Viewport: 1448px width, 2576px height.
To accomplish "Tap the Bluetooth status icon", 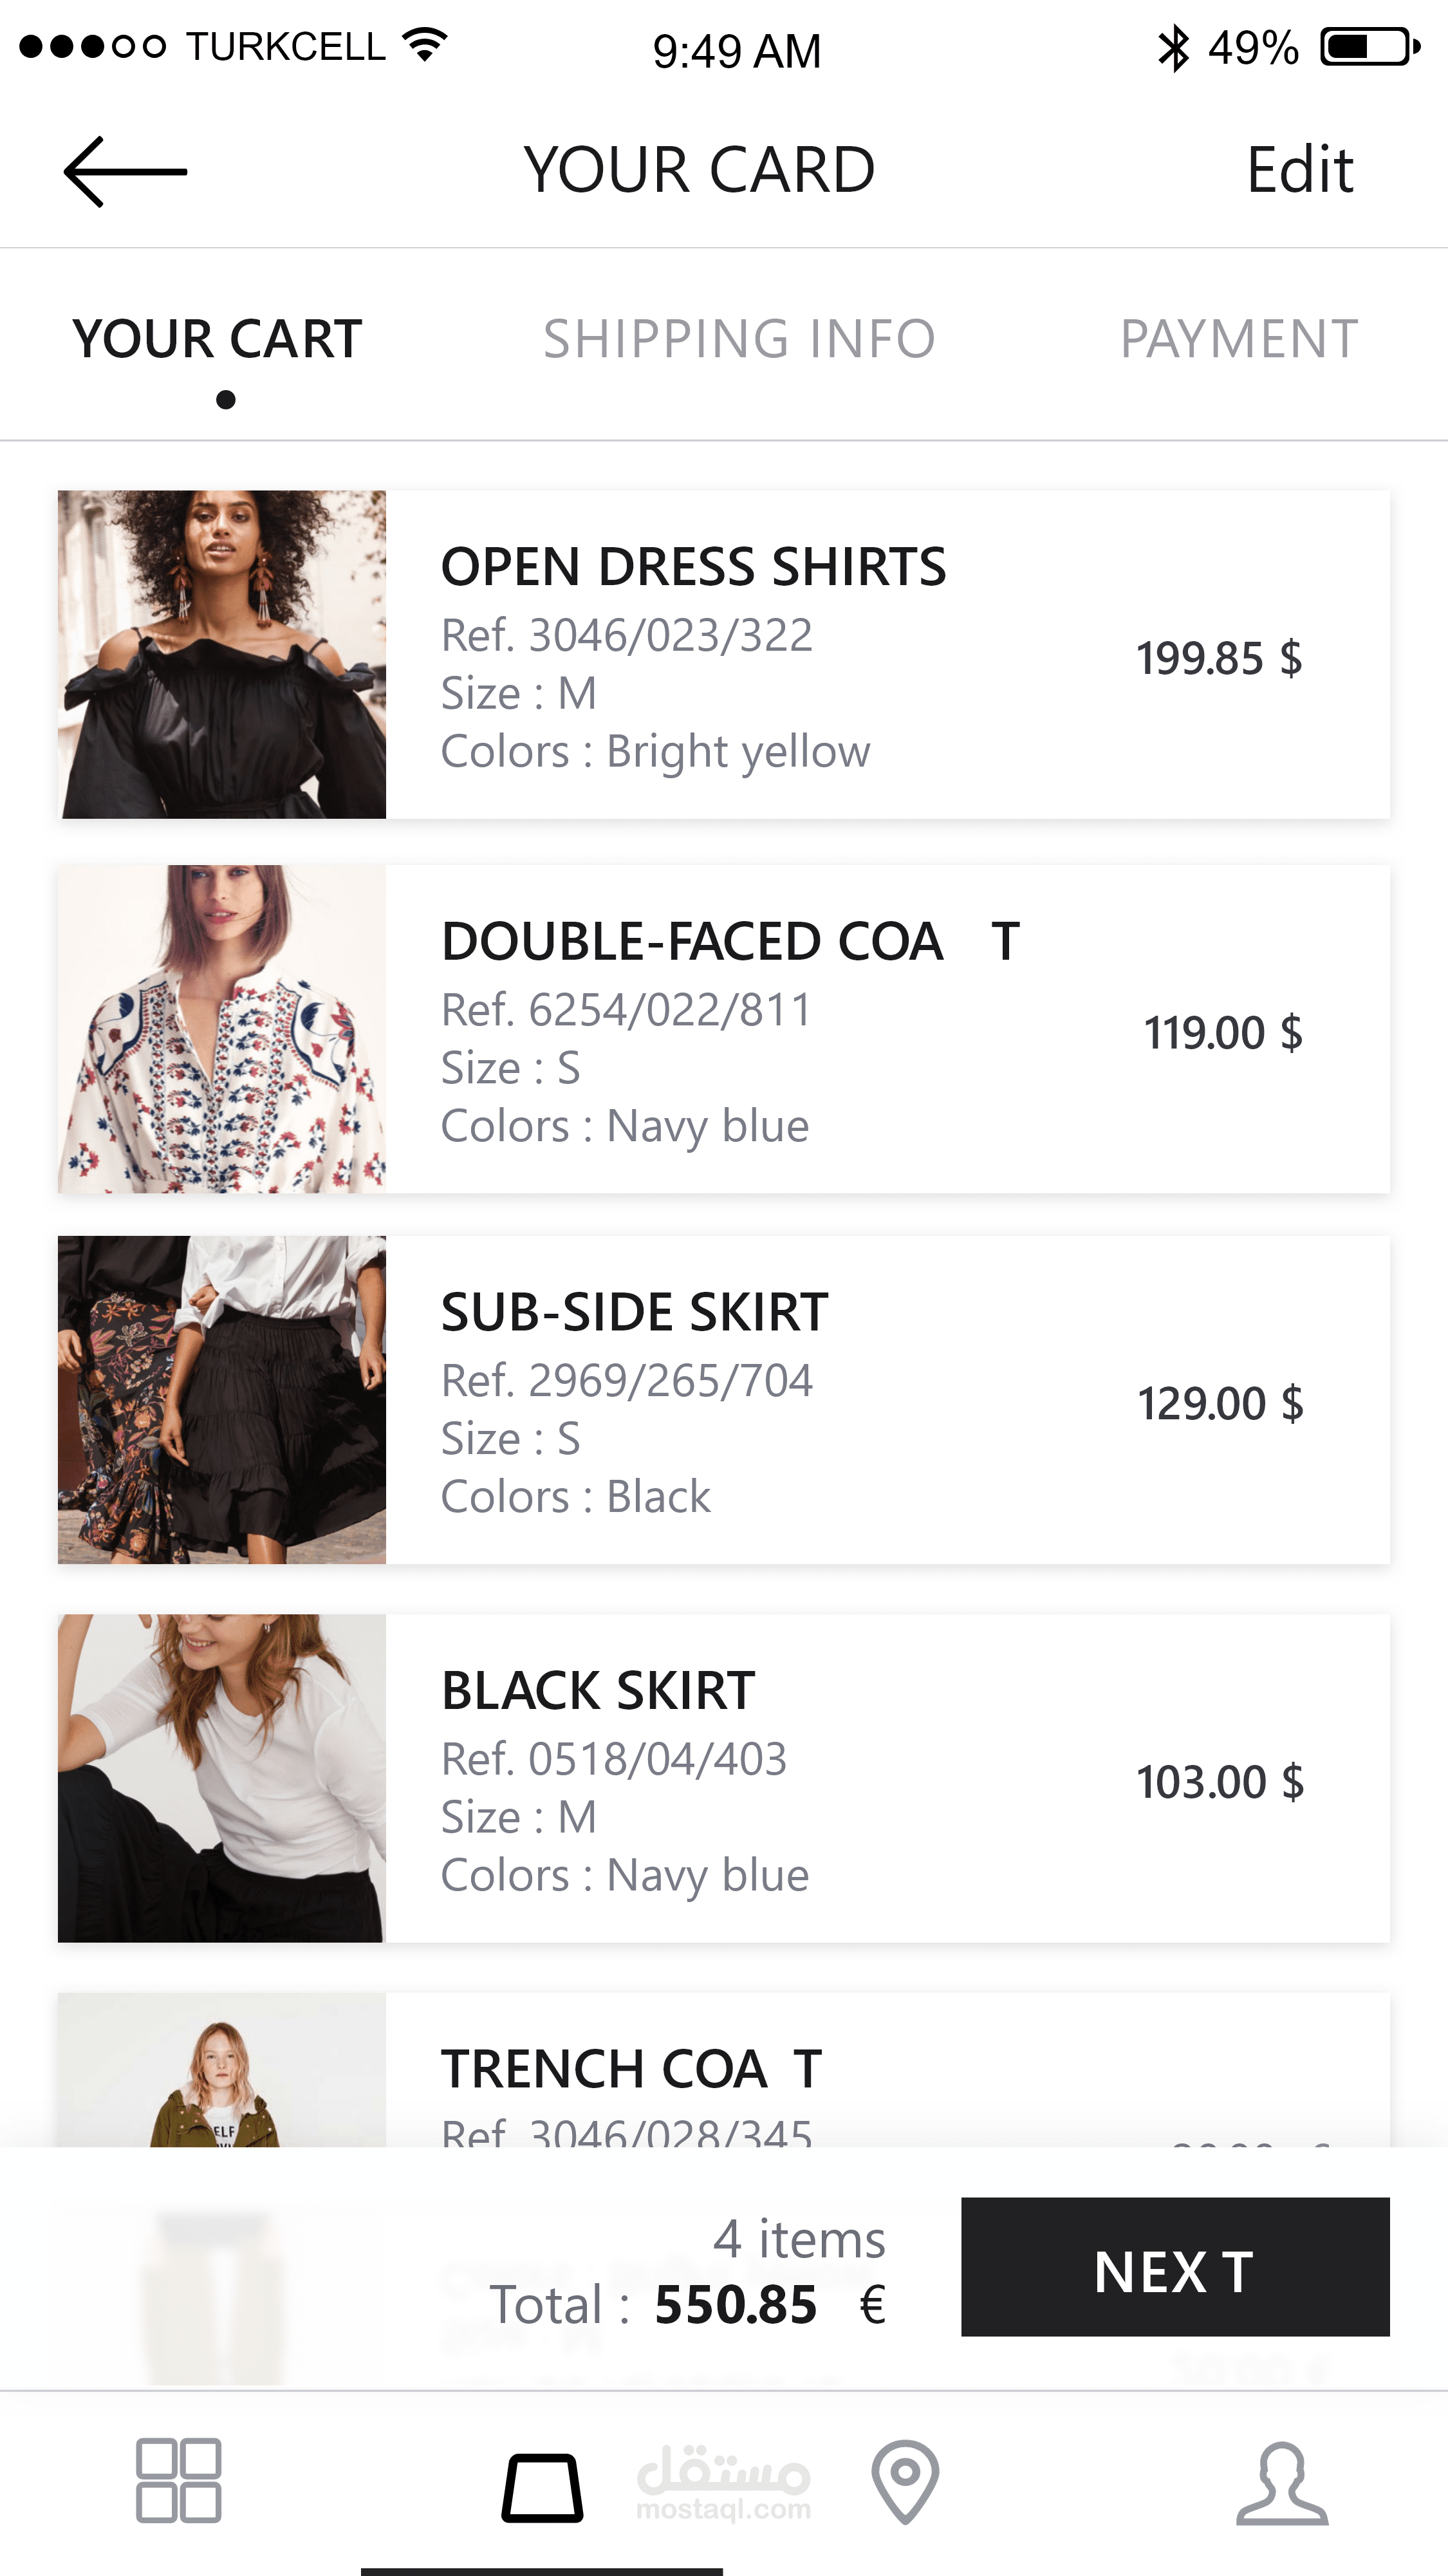I will tap(1173, 48).
